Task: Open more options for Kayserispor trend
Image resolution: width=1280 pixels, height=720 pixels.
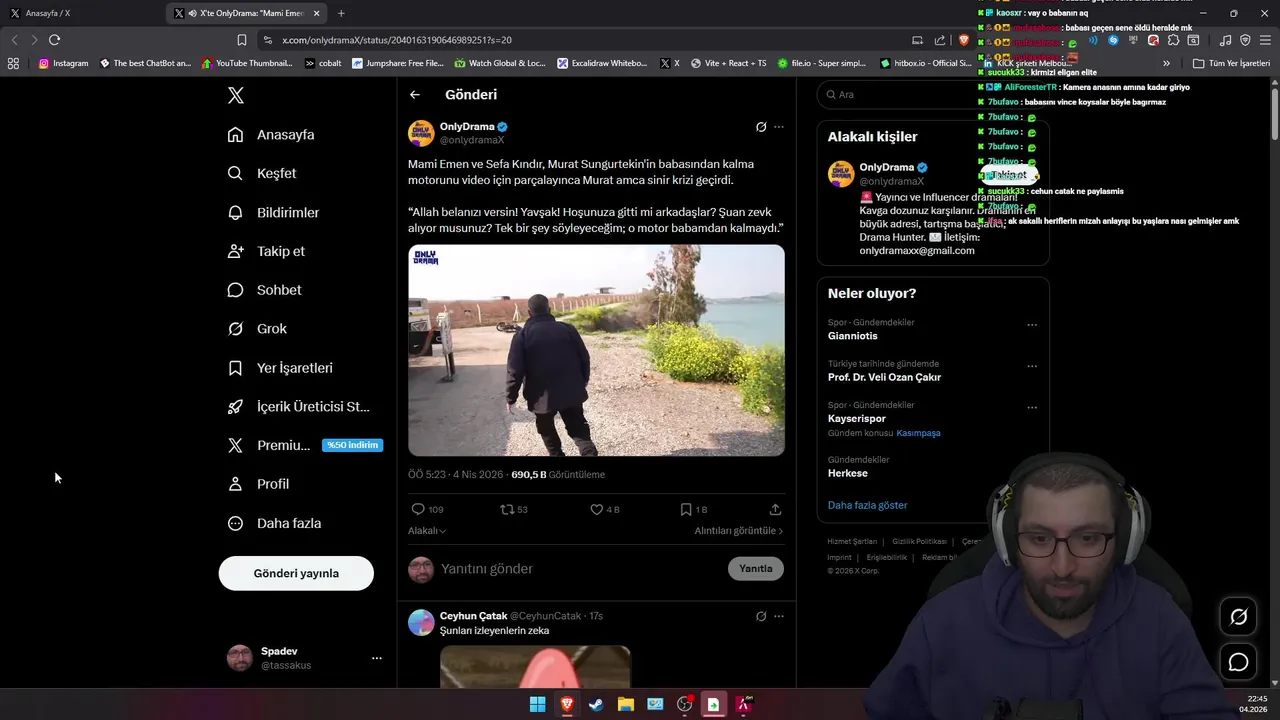Action: [x=1032, y=408]
